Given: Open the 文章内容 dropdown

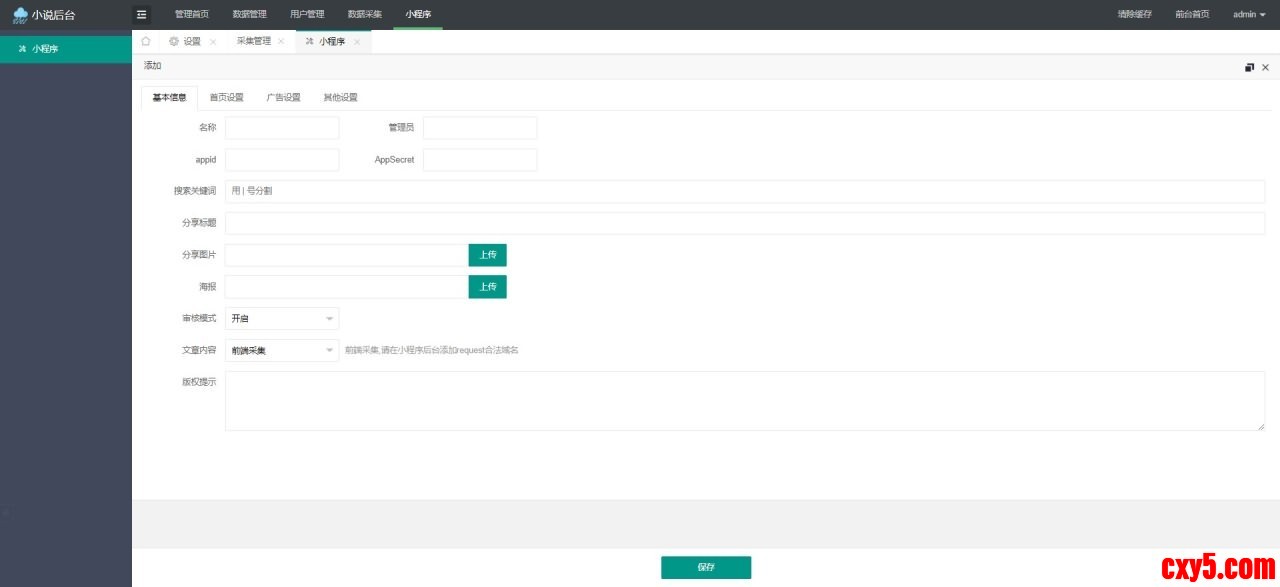Looking at the screenshot, I should (x=282, y=351).
